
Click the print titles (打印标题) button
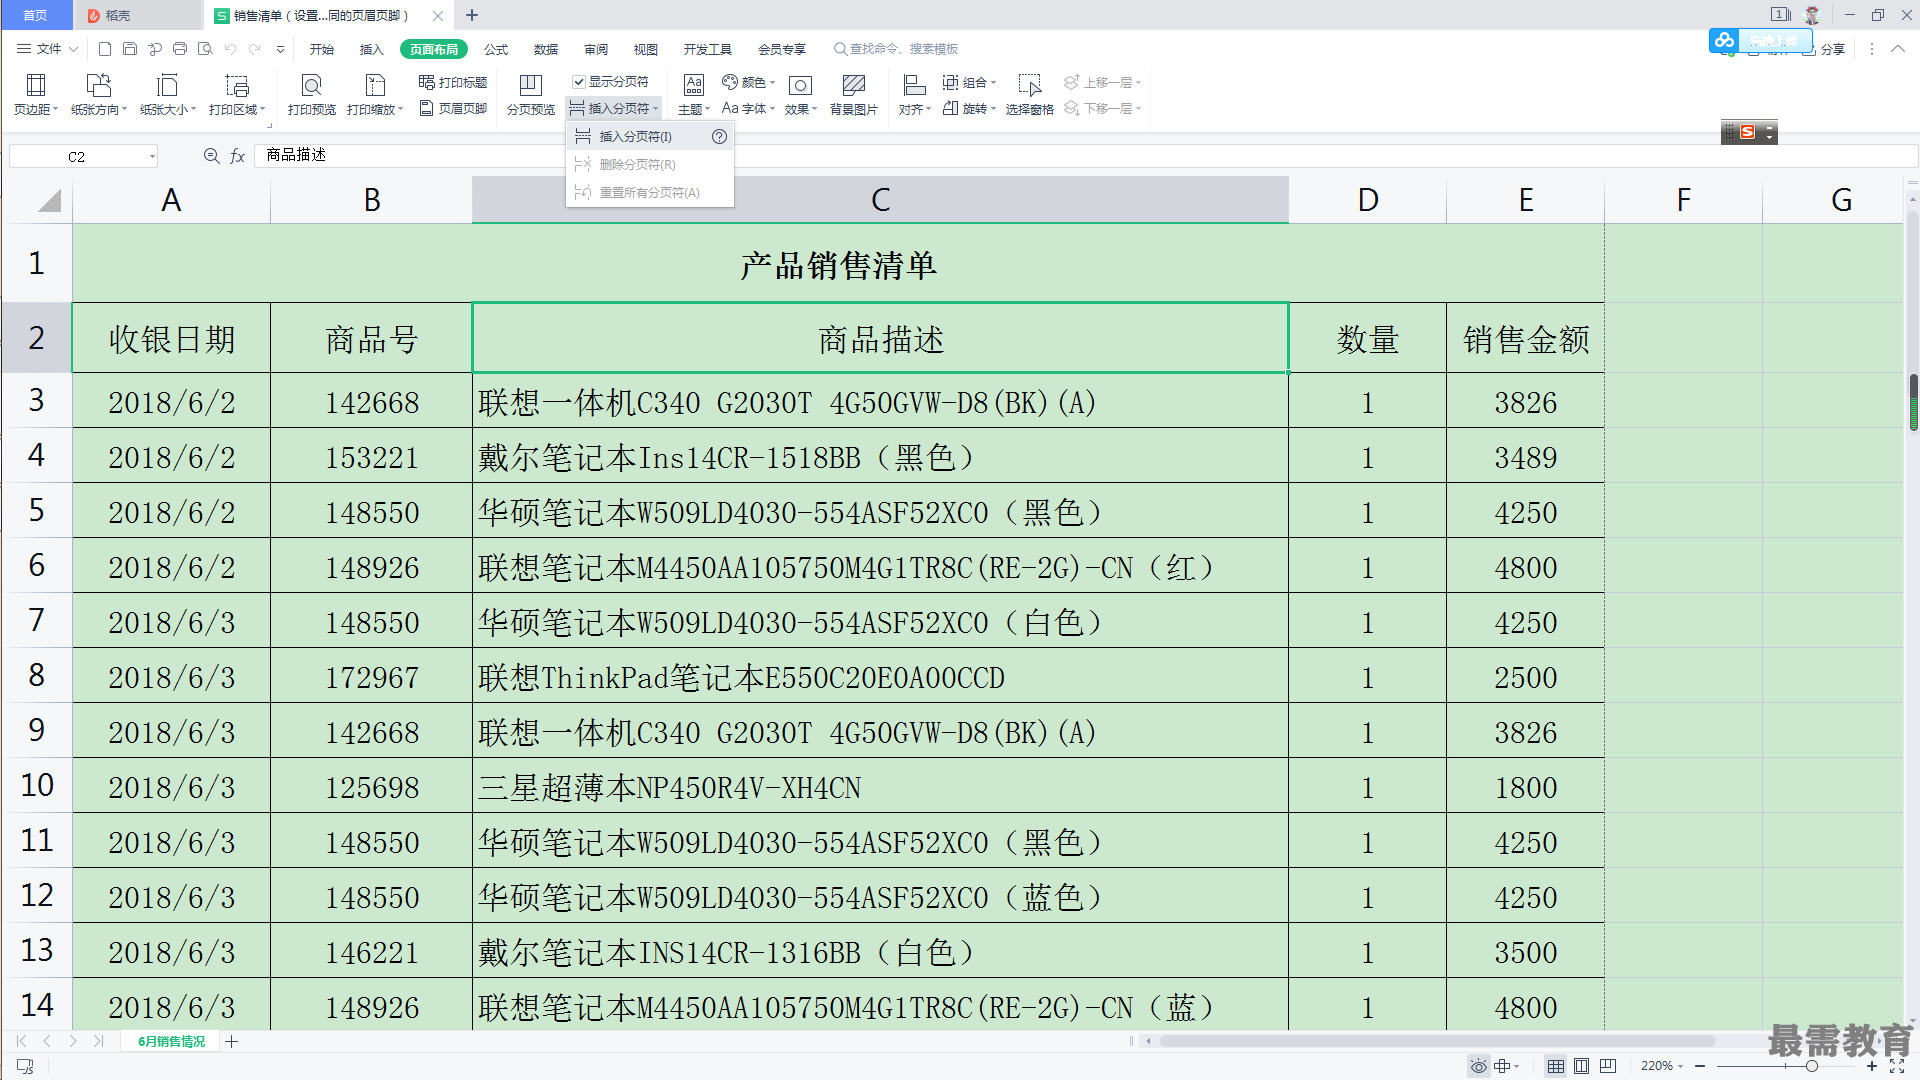[x=453, y=82]
